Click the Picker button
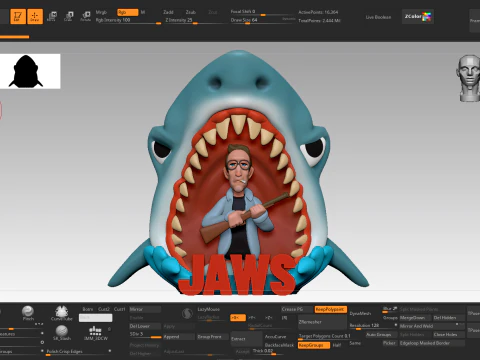 click(389, 343)
